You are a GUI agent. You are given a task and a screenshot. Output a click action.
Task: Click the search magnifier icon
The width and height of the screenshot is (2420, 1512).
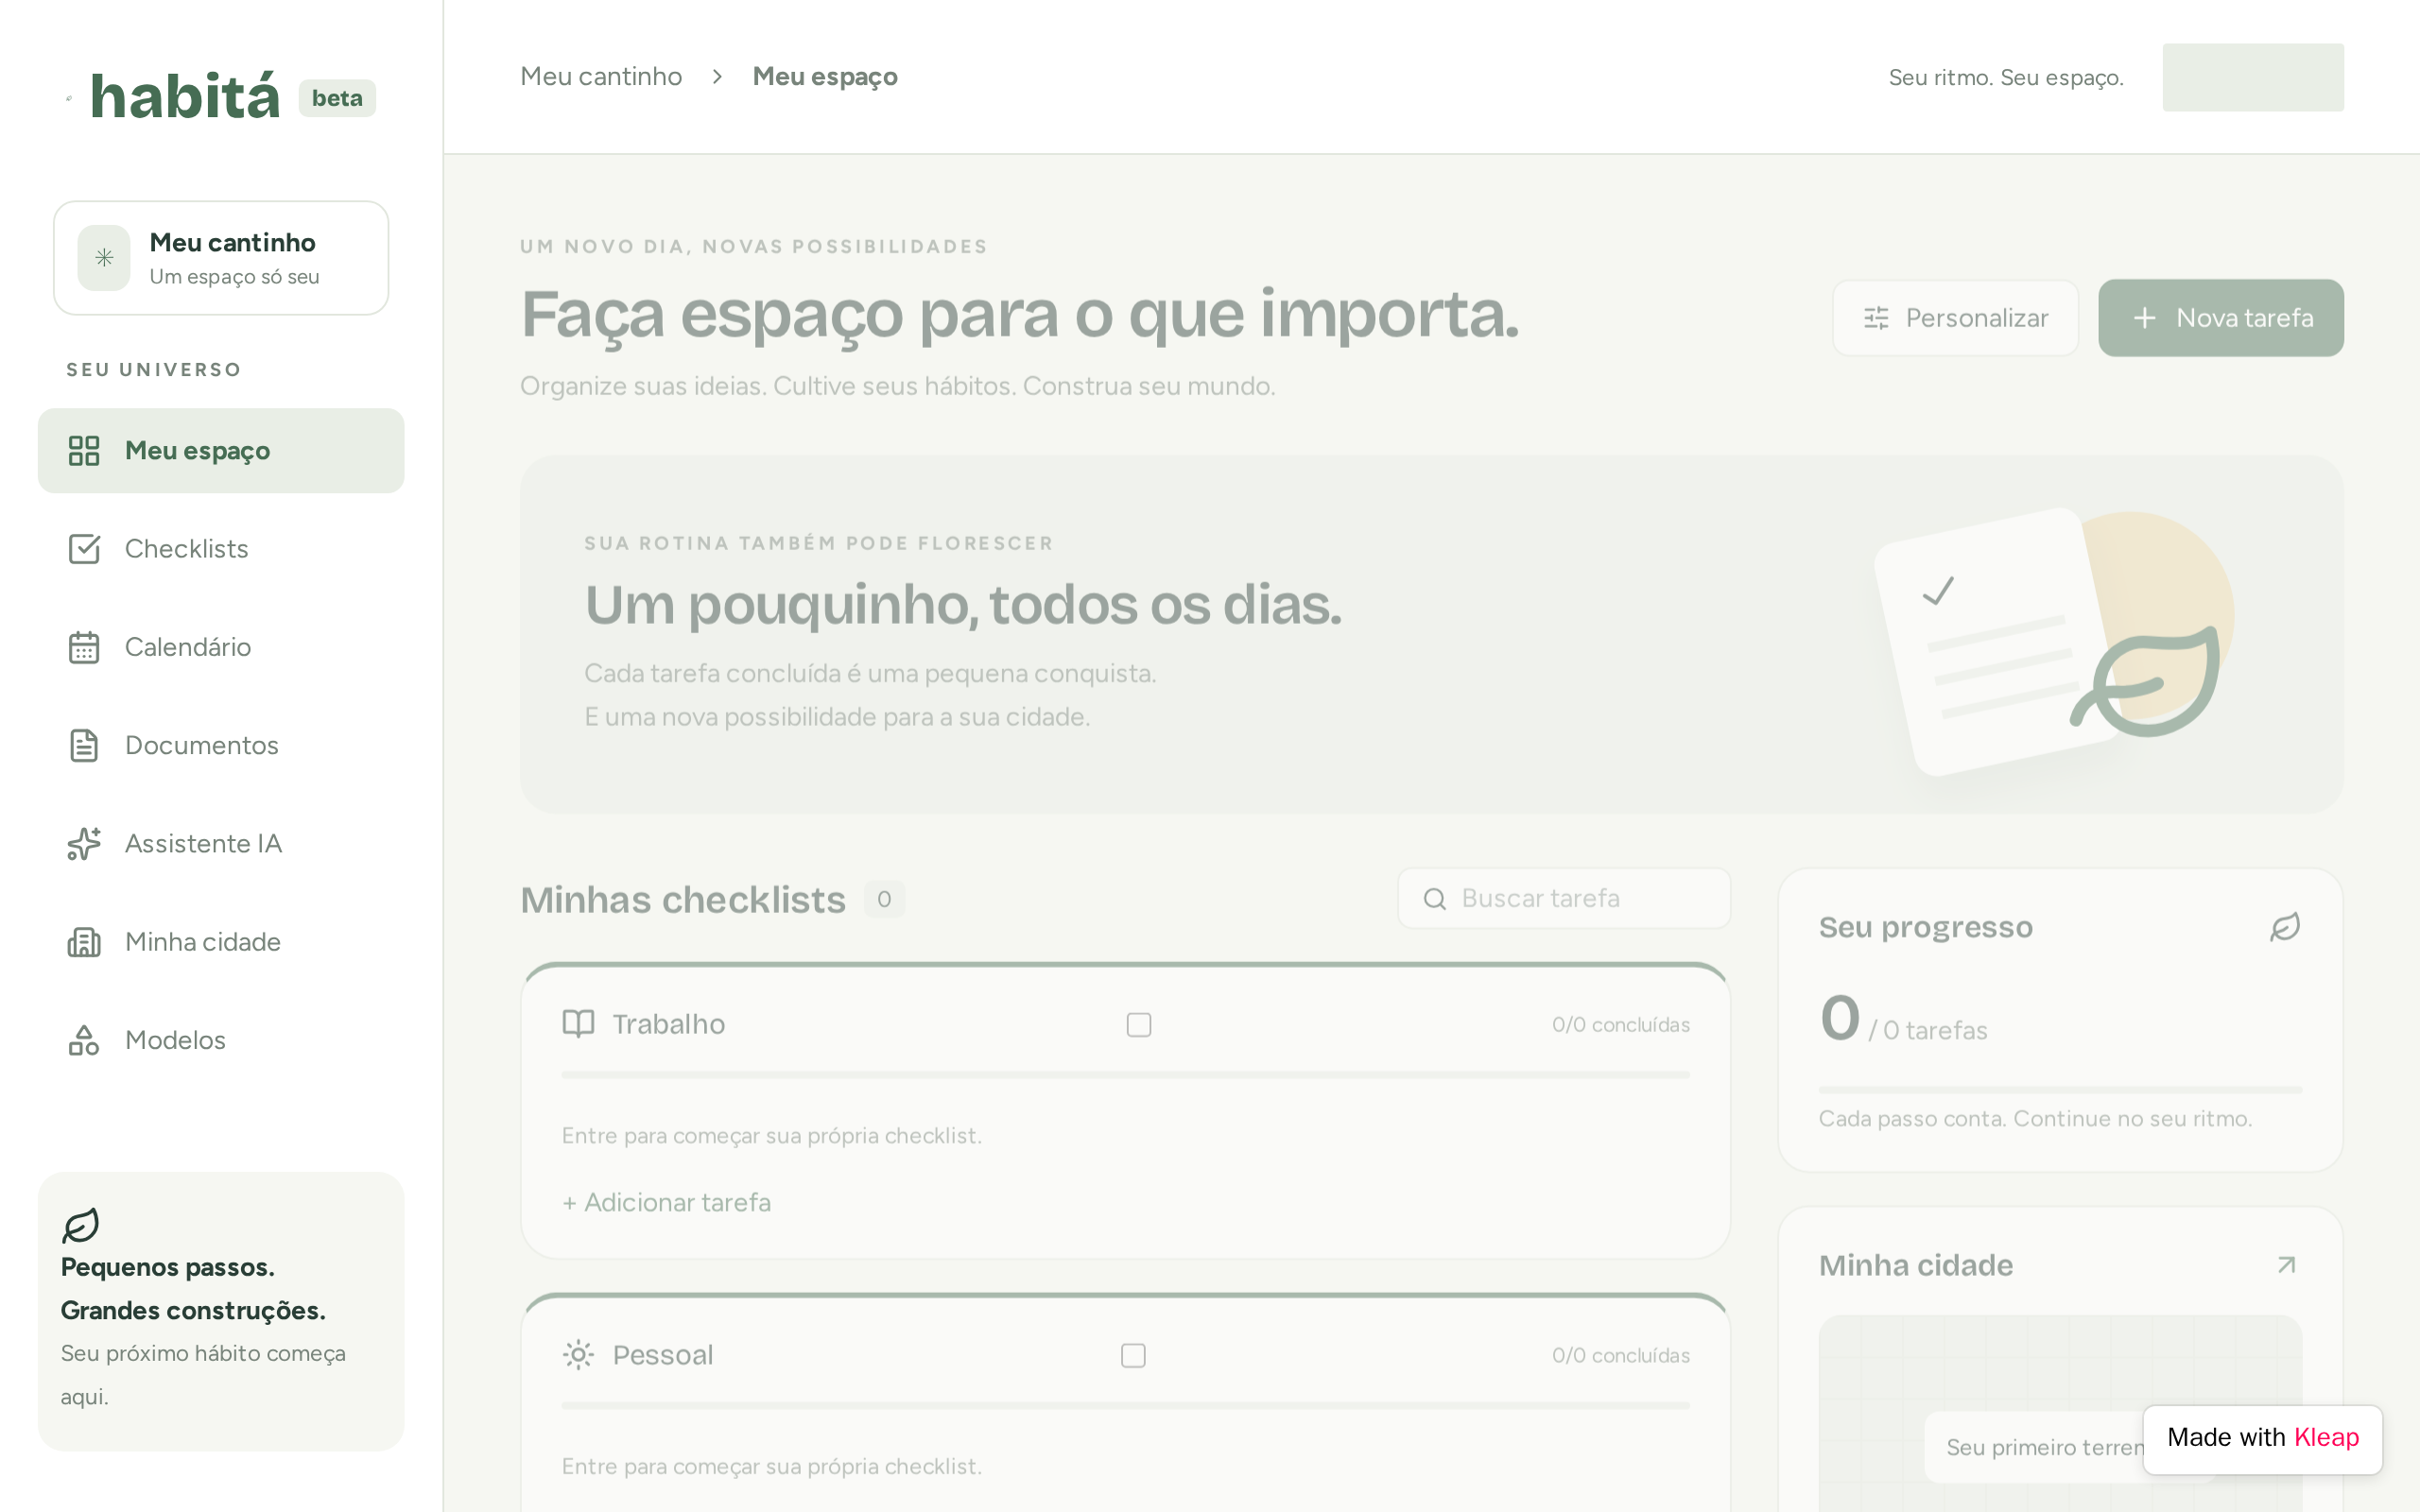pos(1435,899)
